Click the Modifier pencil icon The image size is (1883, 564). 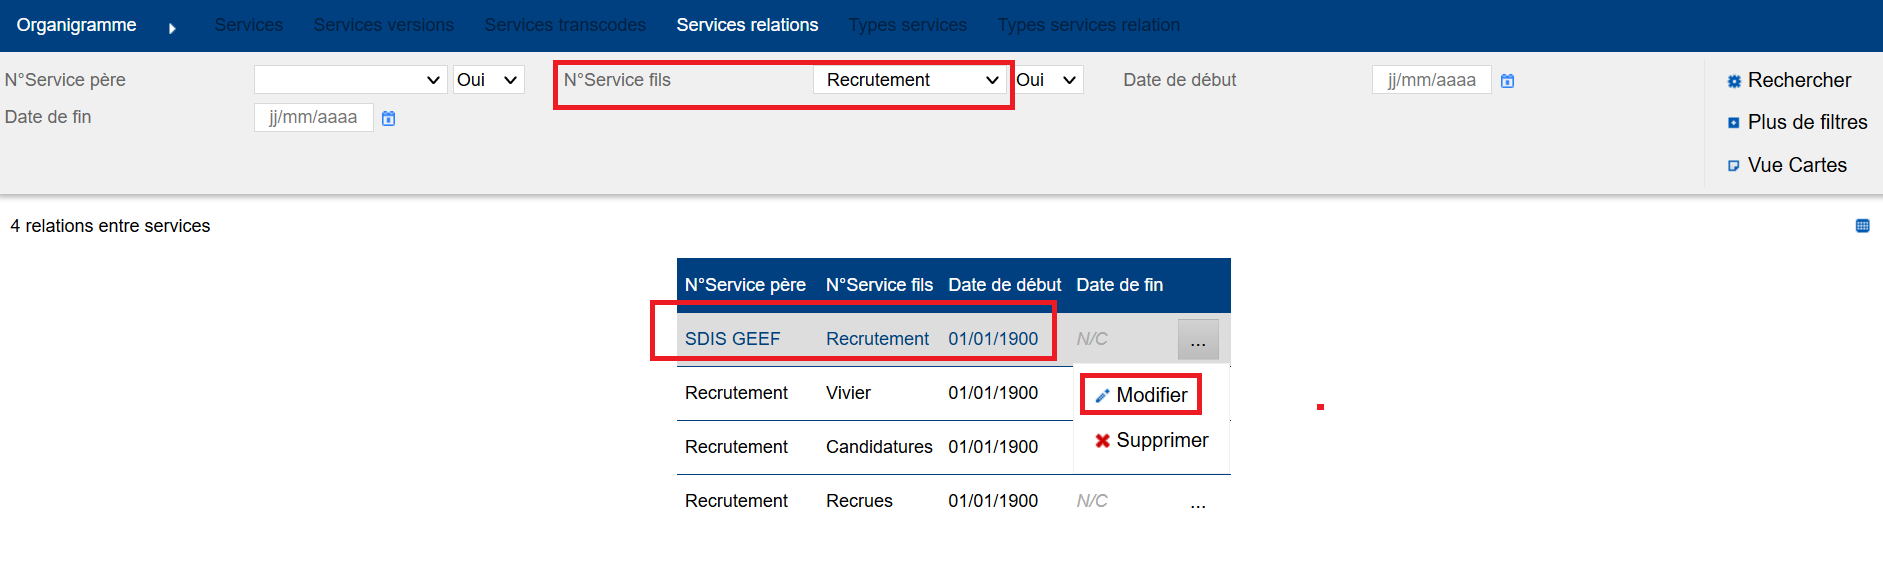click(x=1102, y=396)
